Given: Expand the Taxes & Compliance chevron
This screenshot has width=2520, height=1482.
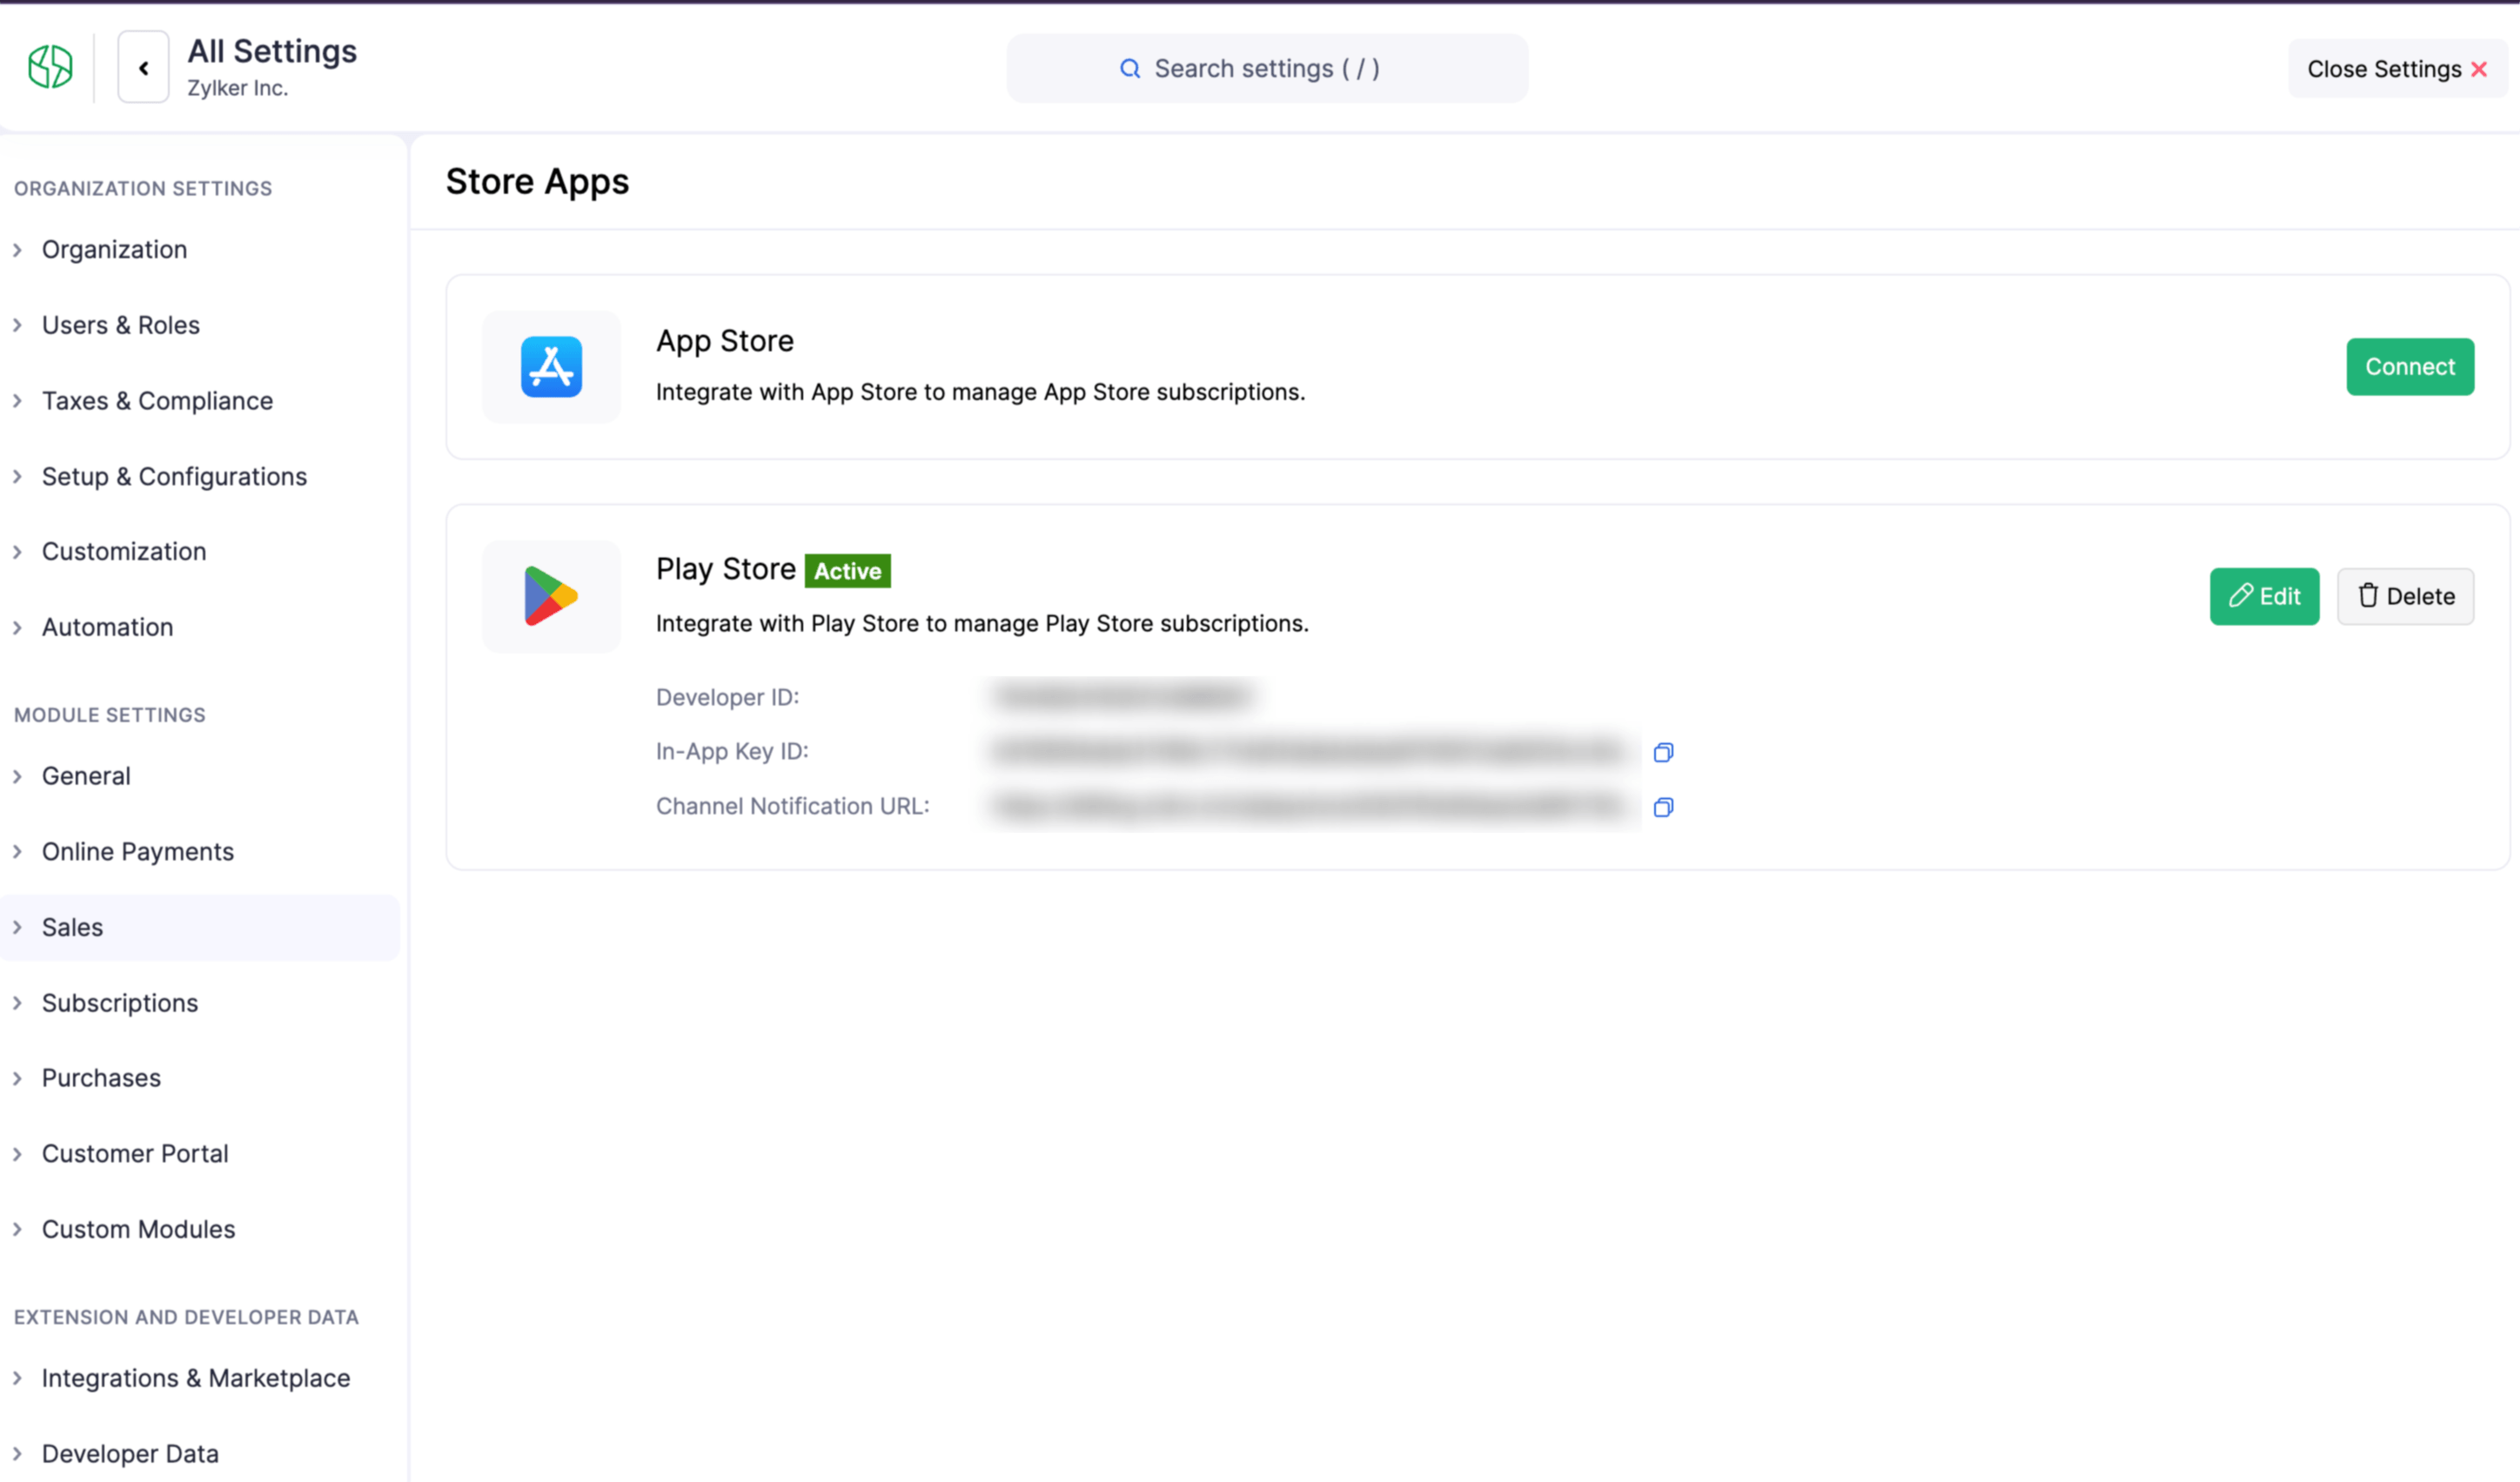Looking at the screenshot, I should pyautogui.click(x=17, y=401).
